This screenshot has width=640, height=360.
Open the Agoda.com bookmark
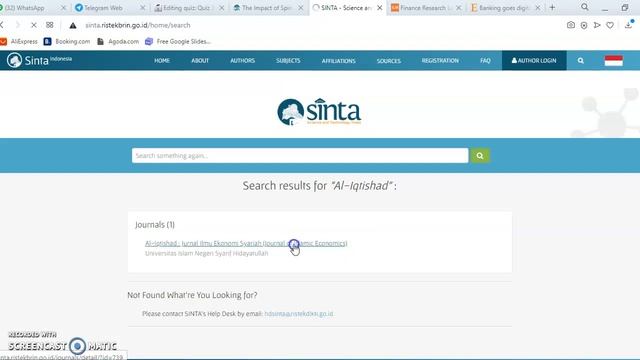click(118, 41)
